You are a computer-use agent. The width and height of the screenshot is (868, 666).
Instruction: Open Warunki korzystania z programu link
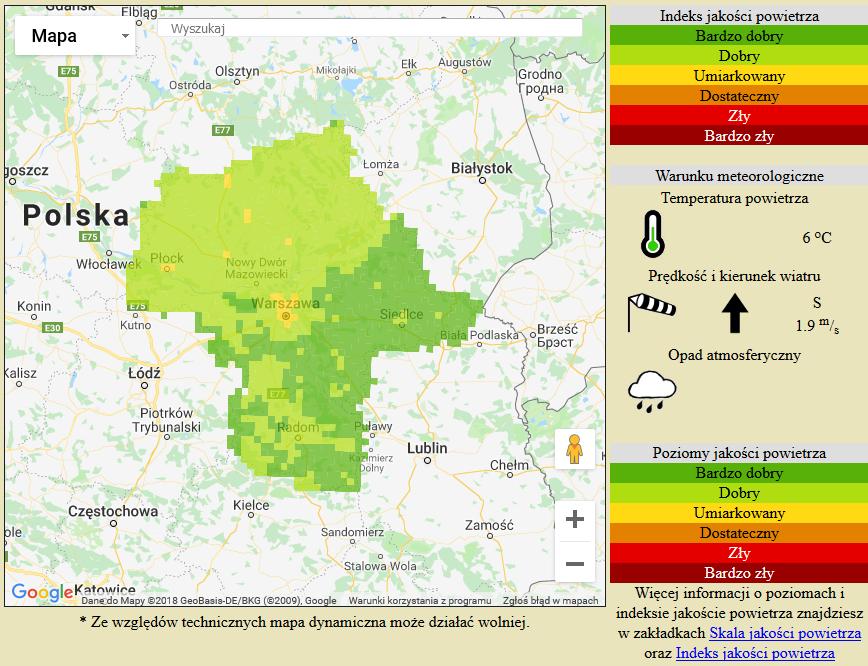[x=420, y=601]
